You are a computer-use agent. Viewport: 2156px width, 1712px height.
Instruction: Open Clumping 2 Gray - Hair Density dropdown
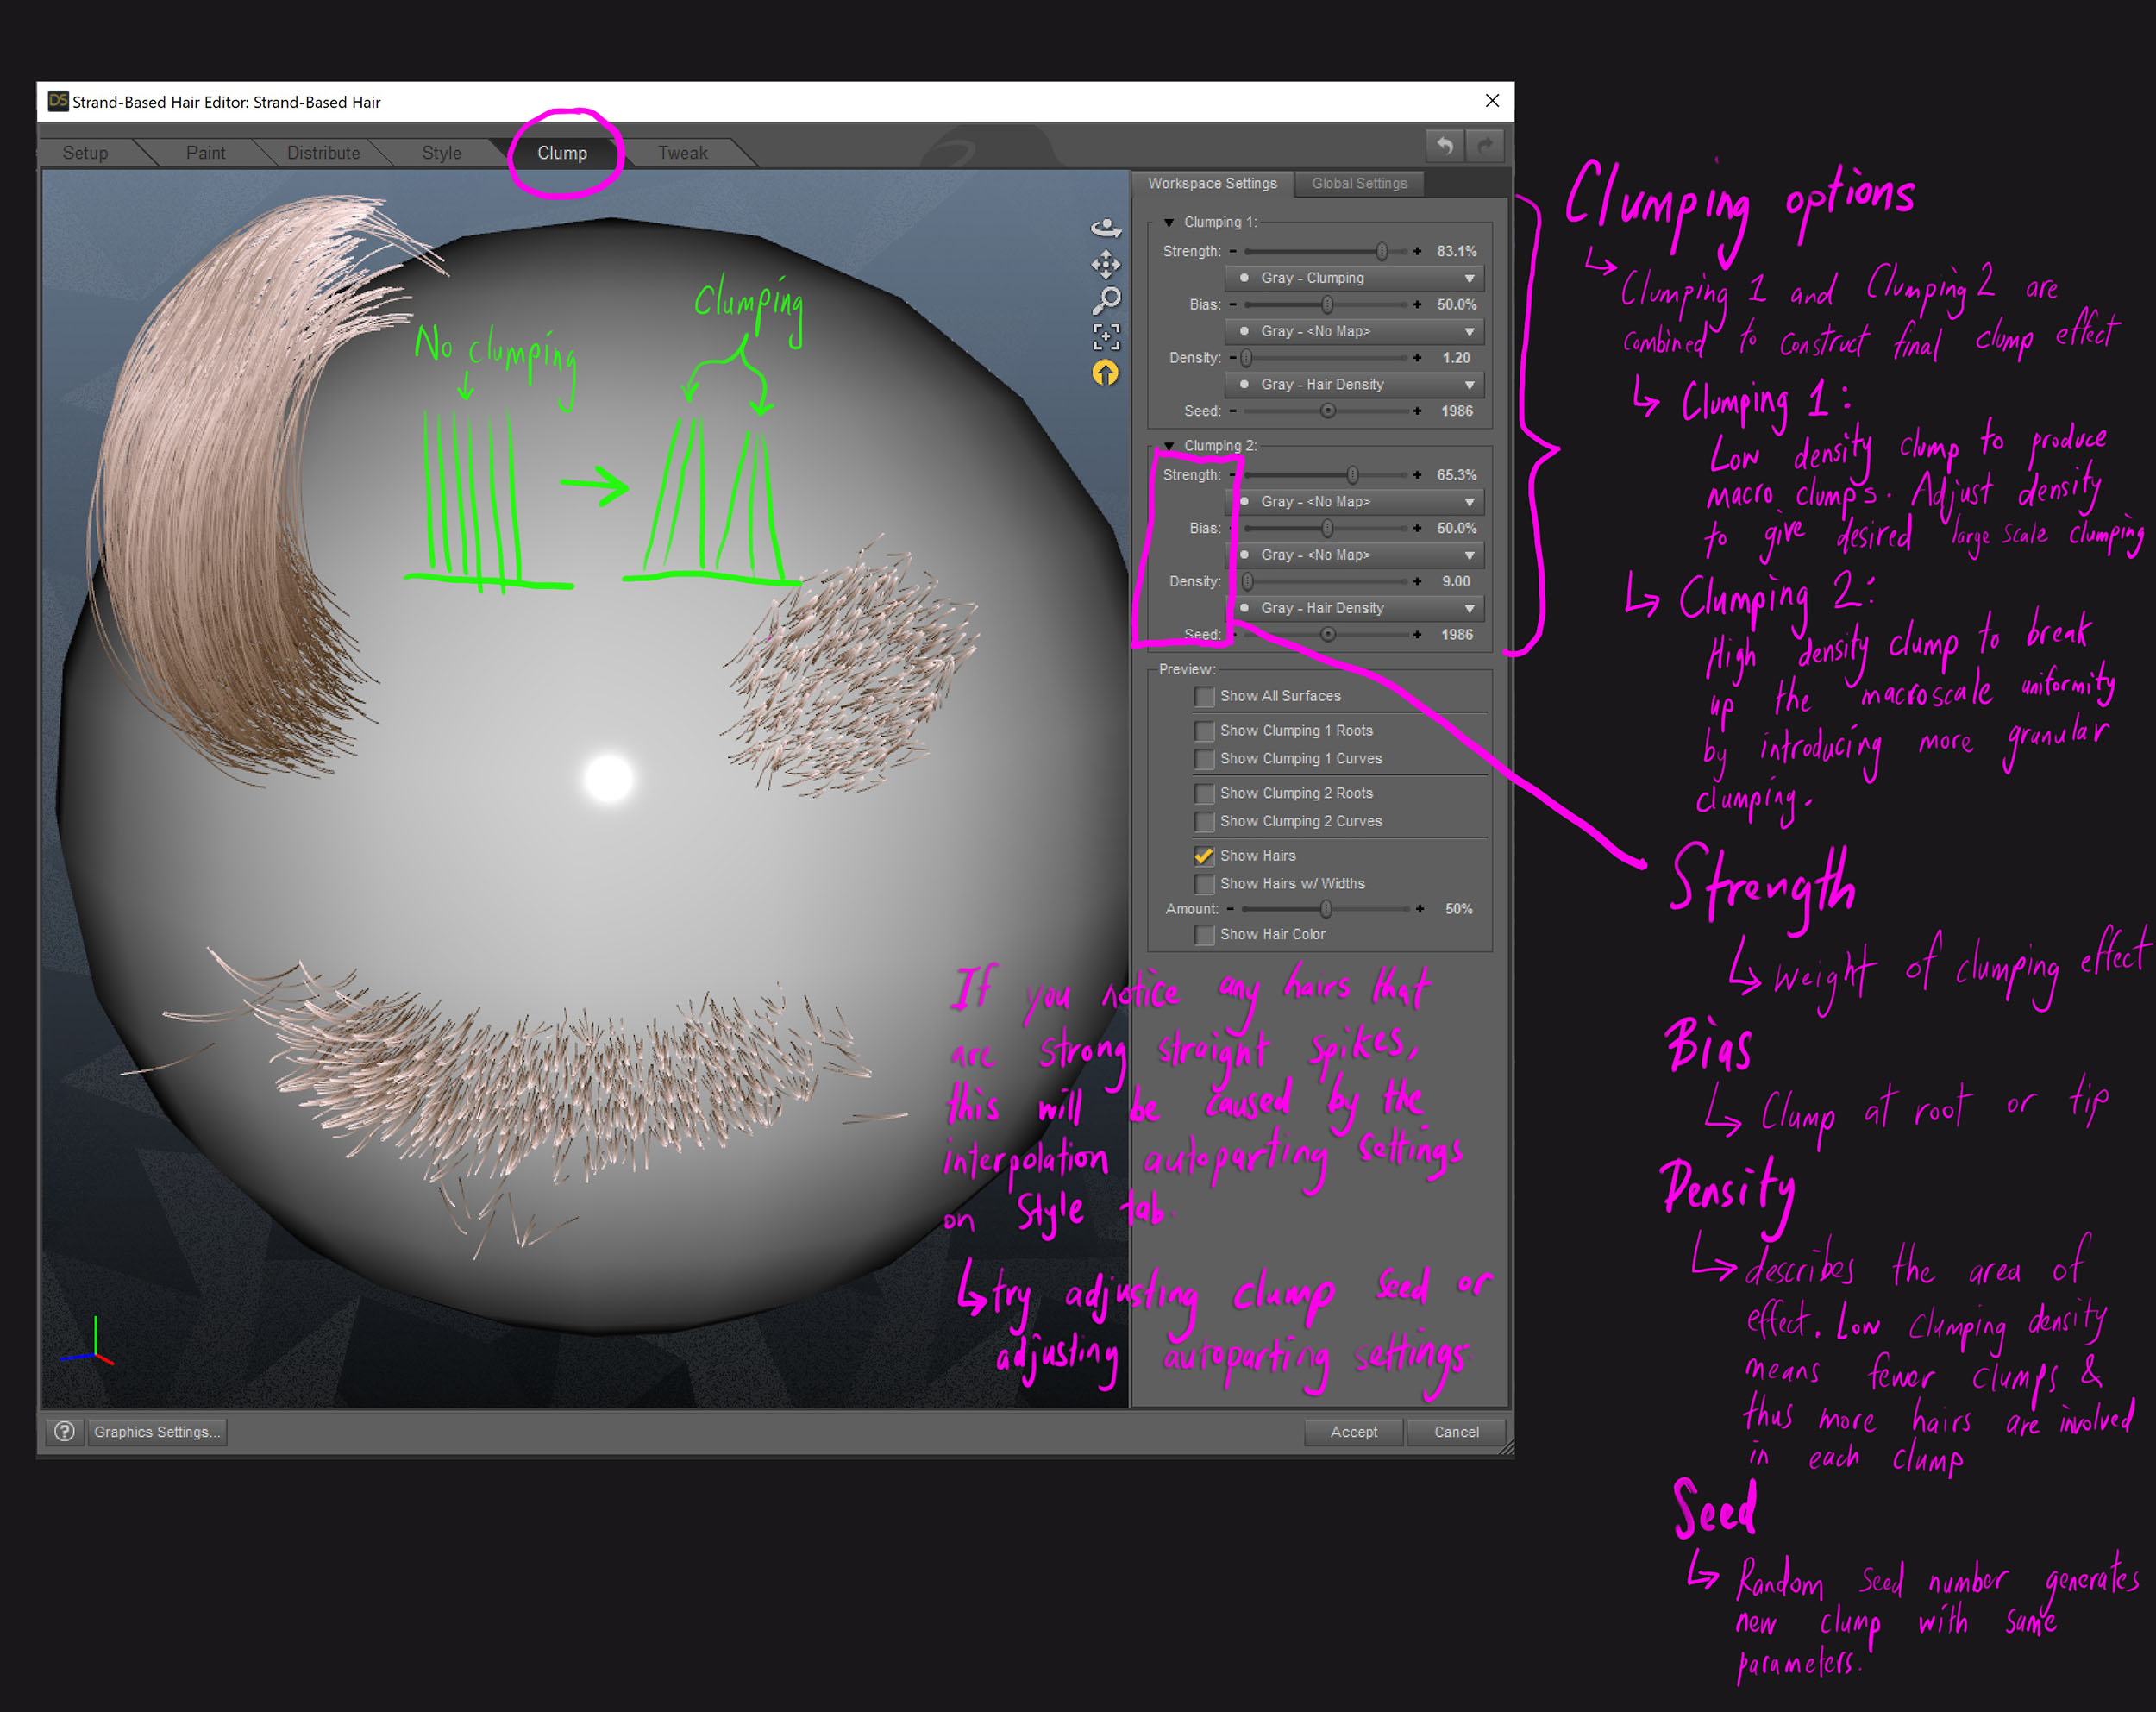pyautogui.click(x=1356, y=608)
